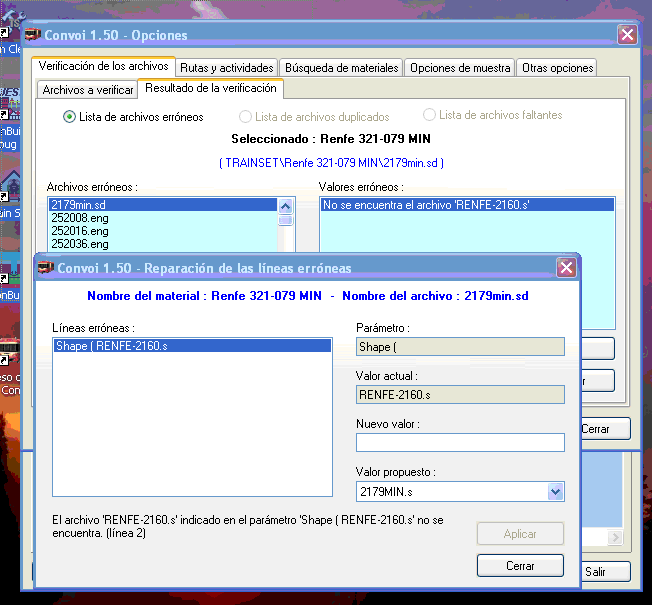Screen dimensions: 652x605
Task: Select Lista de archivos erróneos radio button
Action: [70, 117]
